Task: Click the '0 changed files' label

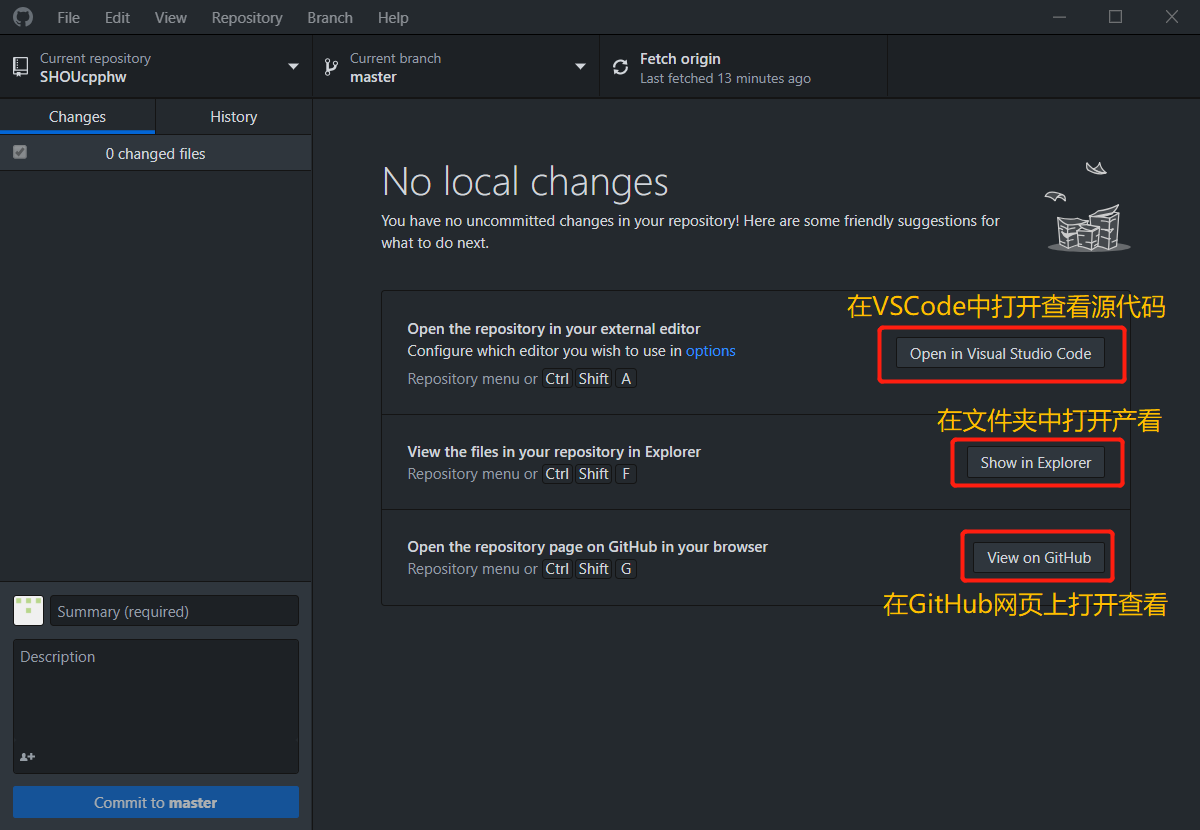Action: click(155, 154)
